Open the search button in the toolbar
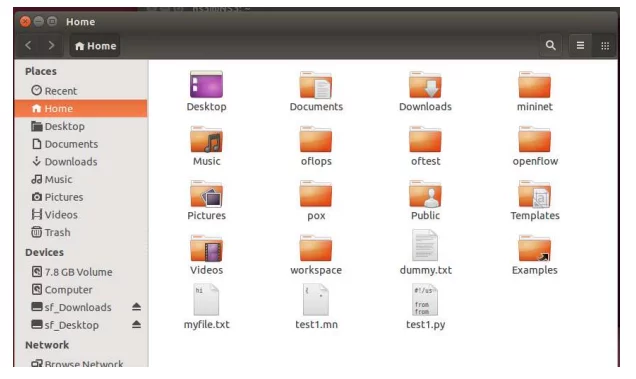This screenshot has height=379, width=636. [x=550, y=45]
